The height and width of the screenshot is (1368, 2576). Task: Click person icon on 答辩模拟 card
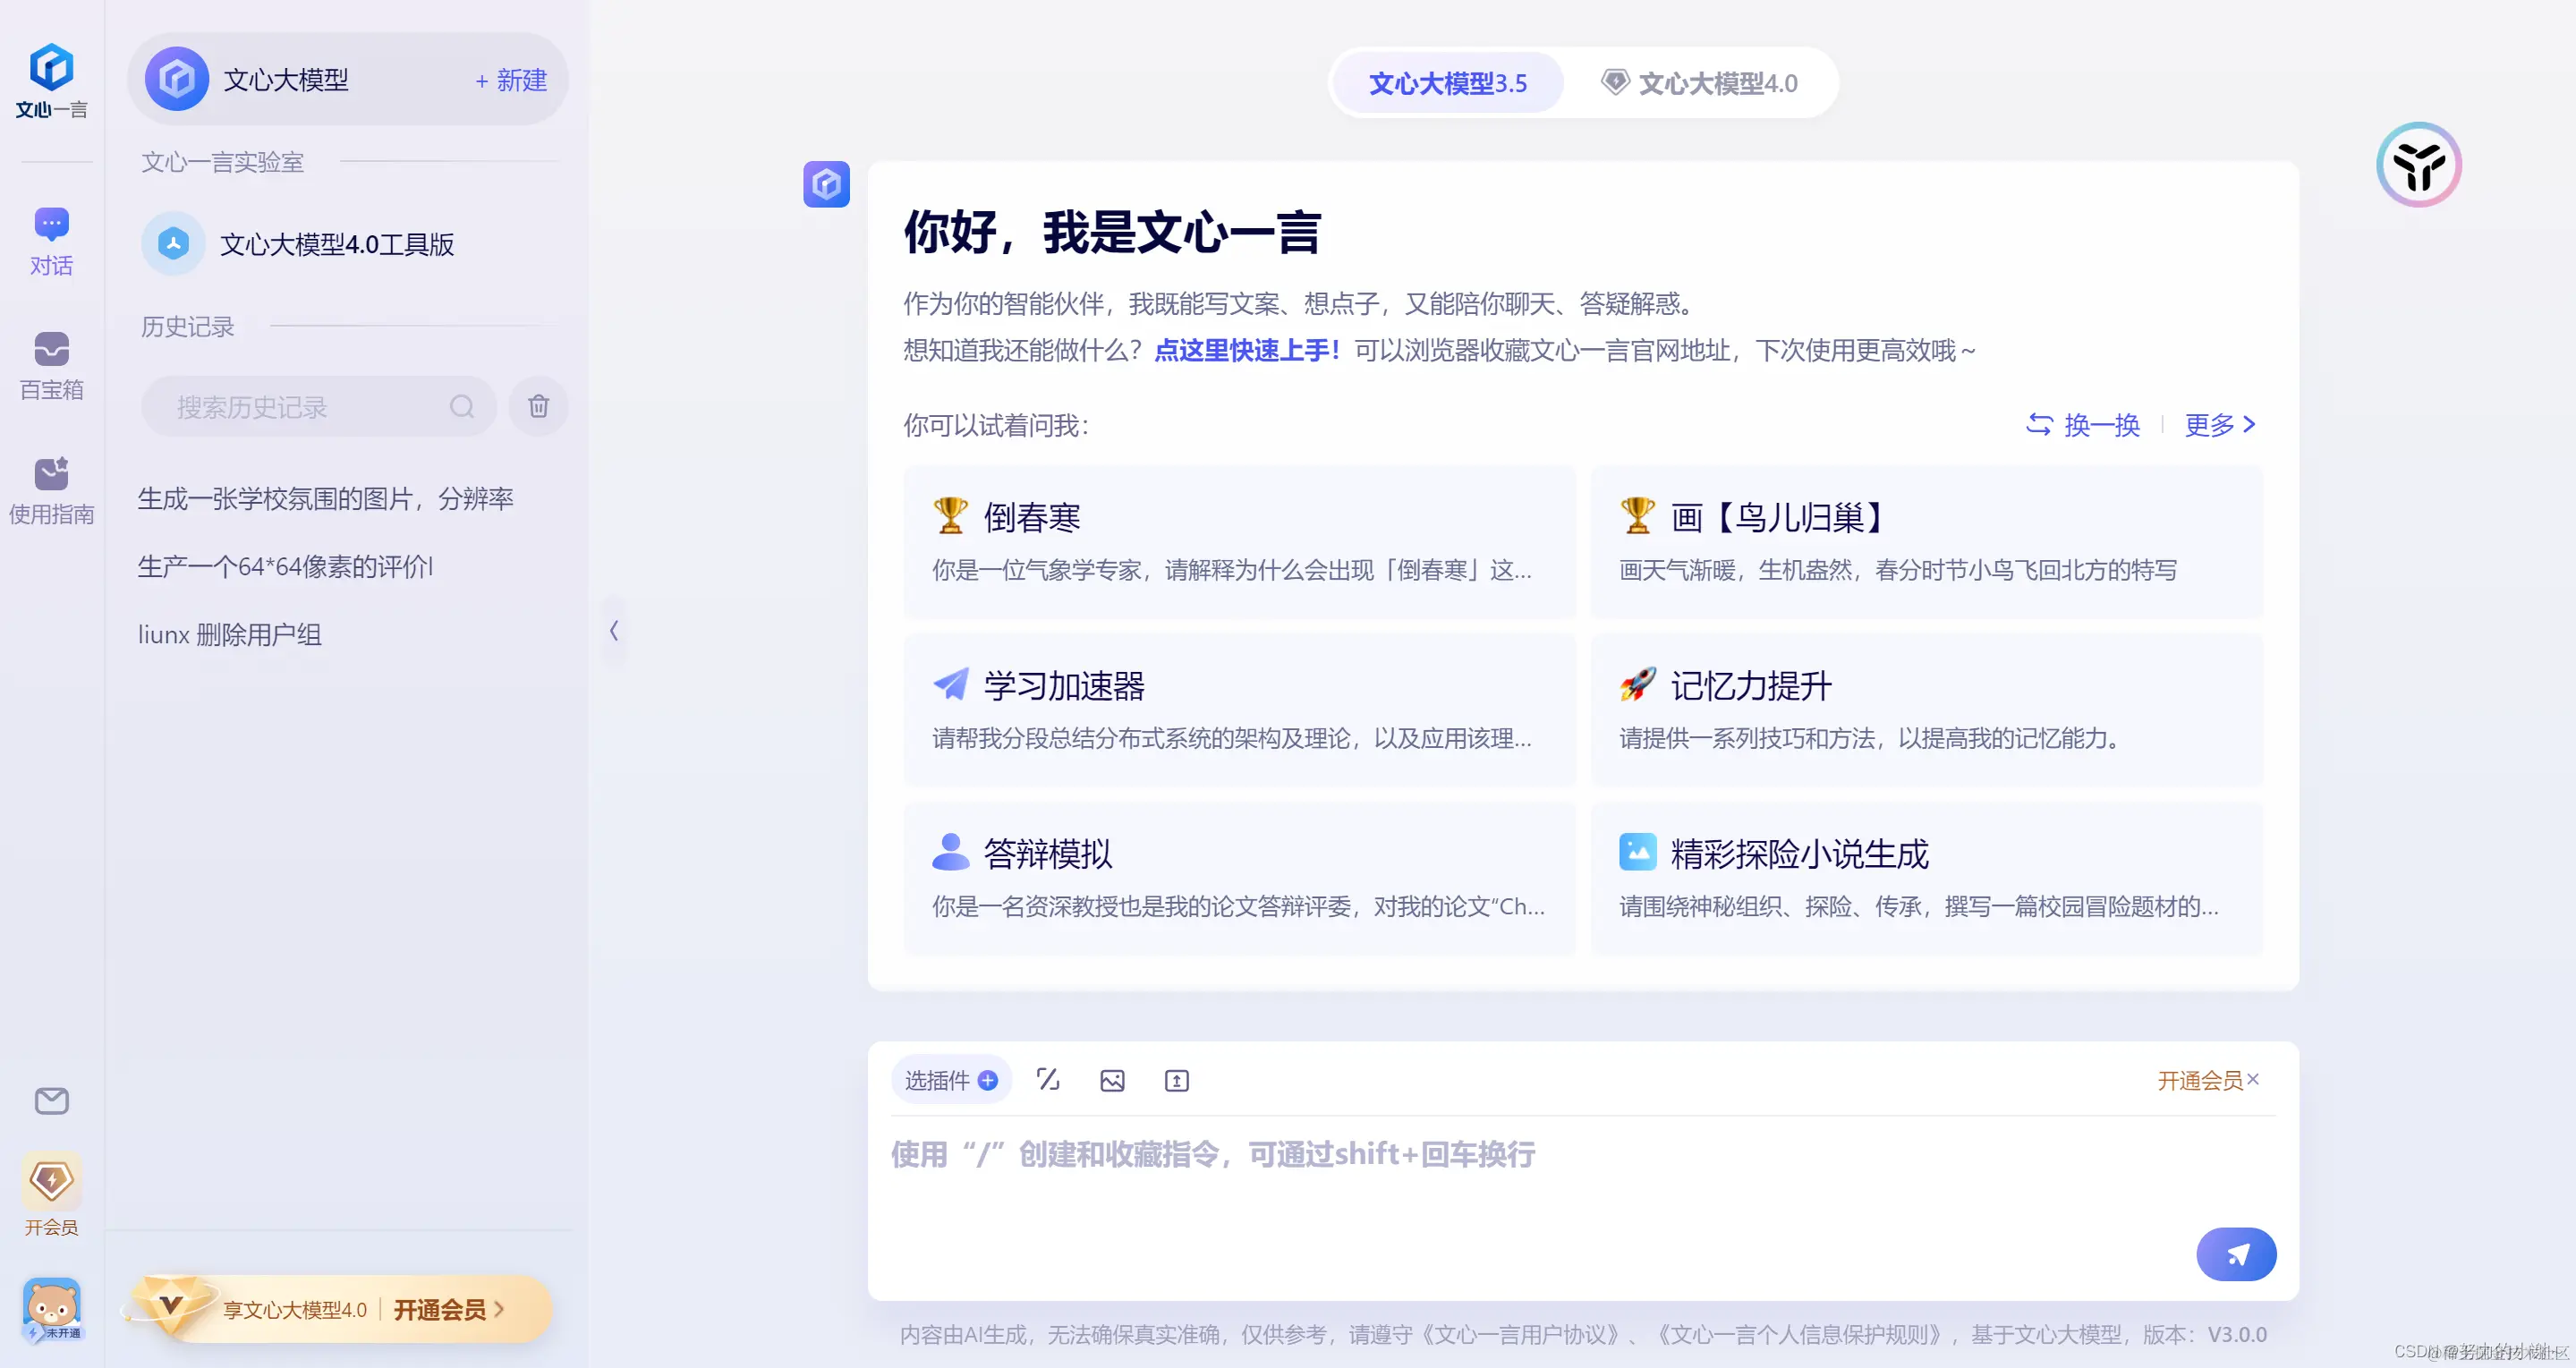pos(950,852)
